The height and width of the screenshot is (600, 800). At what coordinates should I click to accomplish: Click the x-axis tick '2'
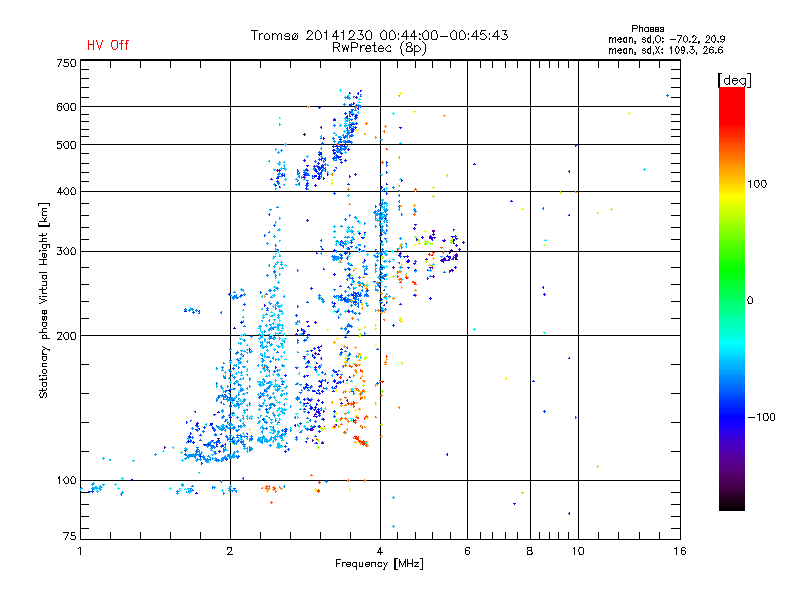pos(230,551)
